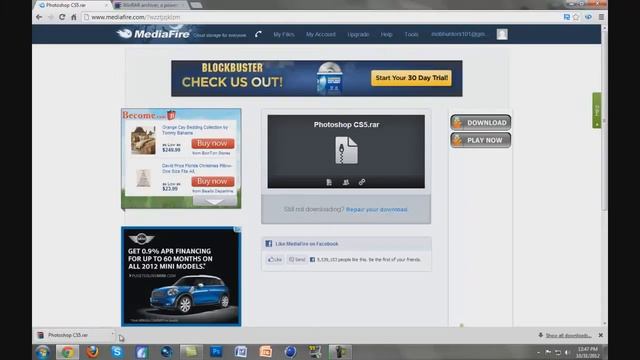Click the page vertical scrollbar

point(604,118)
